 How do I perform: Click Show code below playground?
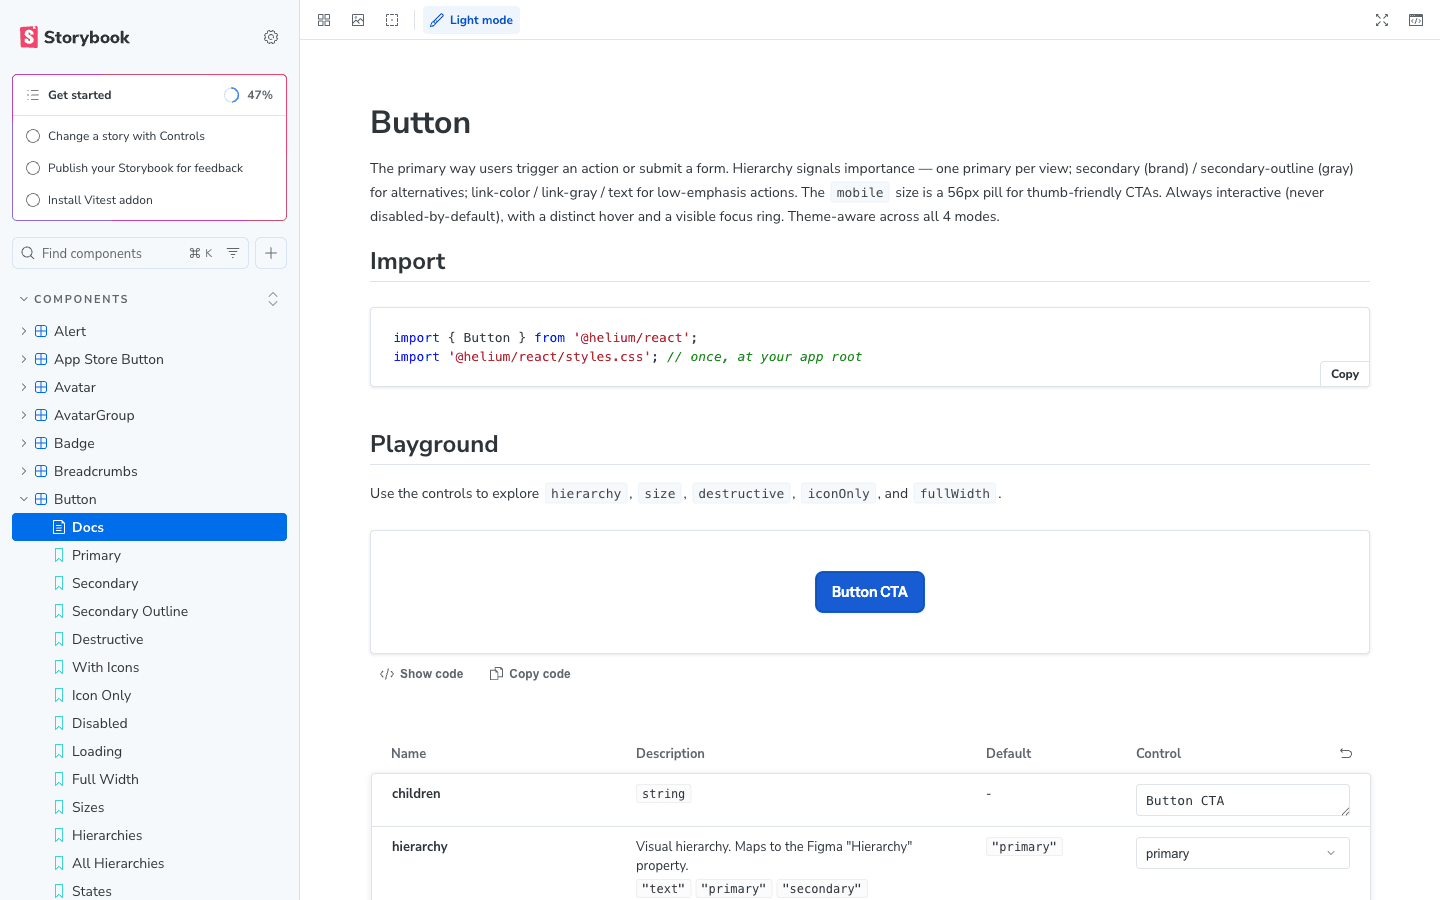[x=421, y=674]
